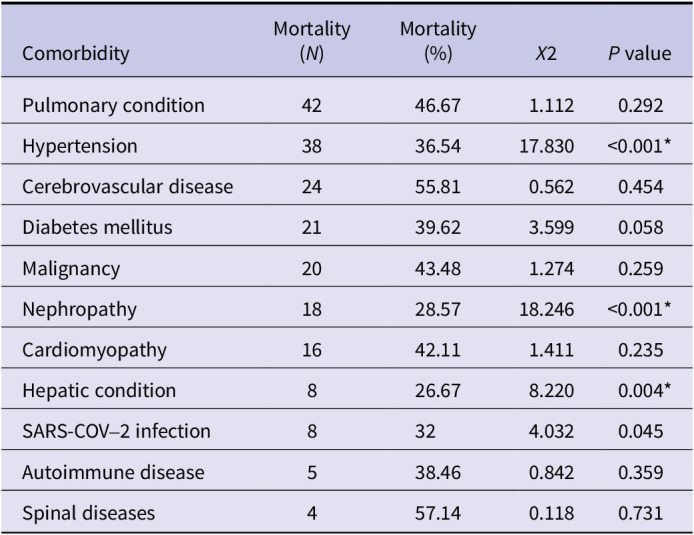Click the P value column header
Viewport: 694px width, 535px height.
639,54
